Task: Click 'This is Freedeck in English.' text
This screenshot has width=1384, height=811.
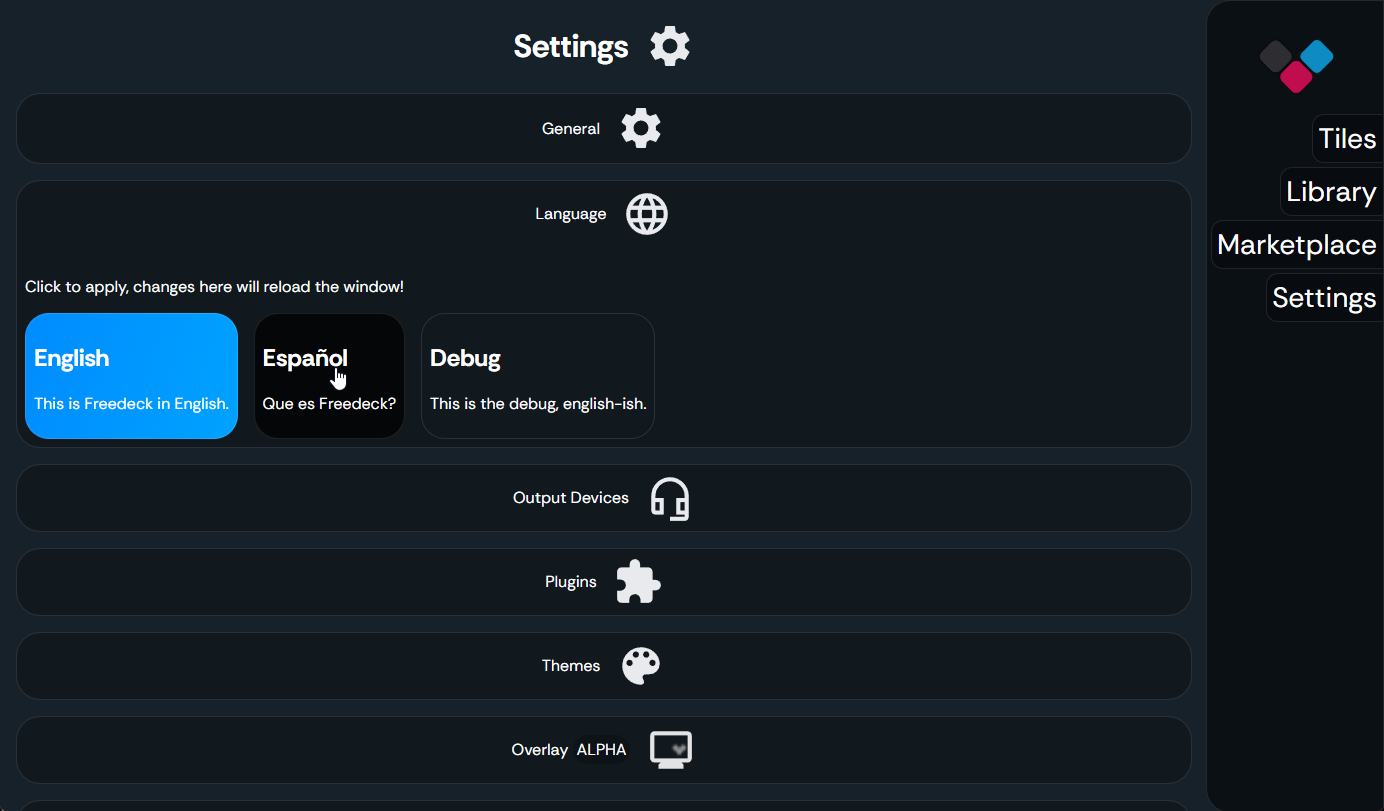Action: tap(131, 404)
